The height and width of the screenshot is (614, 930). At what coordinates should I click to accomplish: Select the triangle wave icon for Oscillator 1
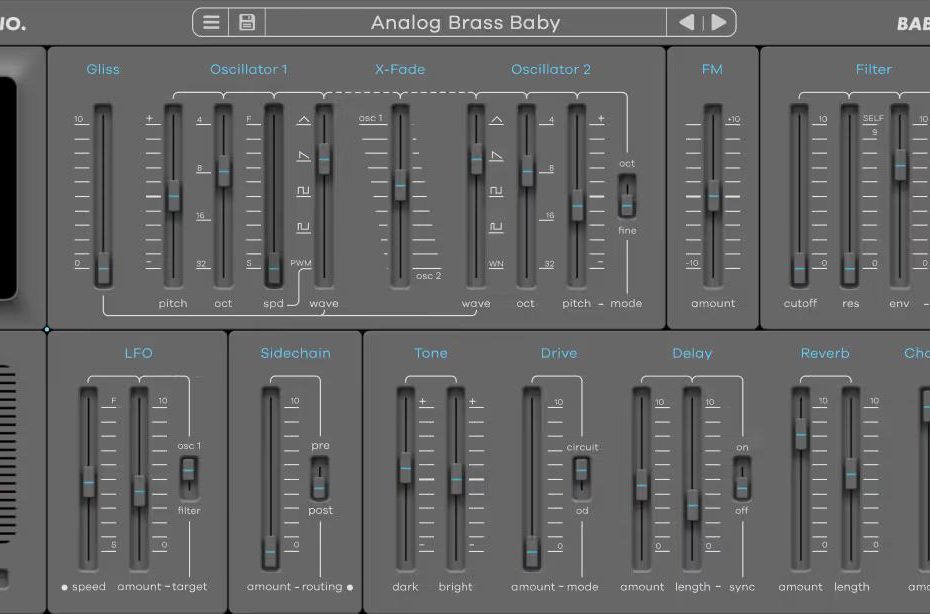pos(303,121)
